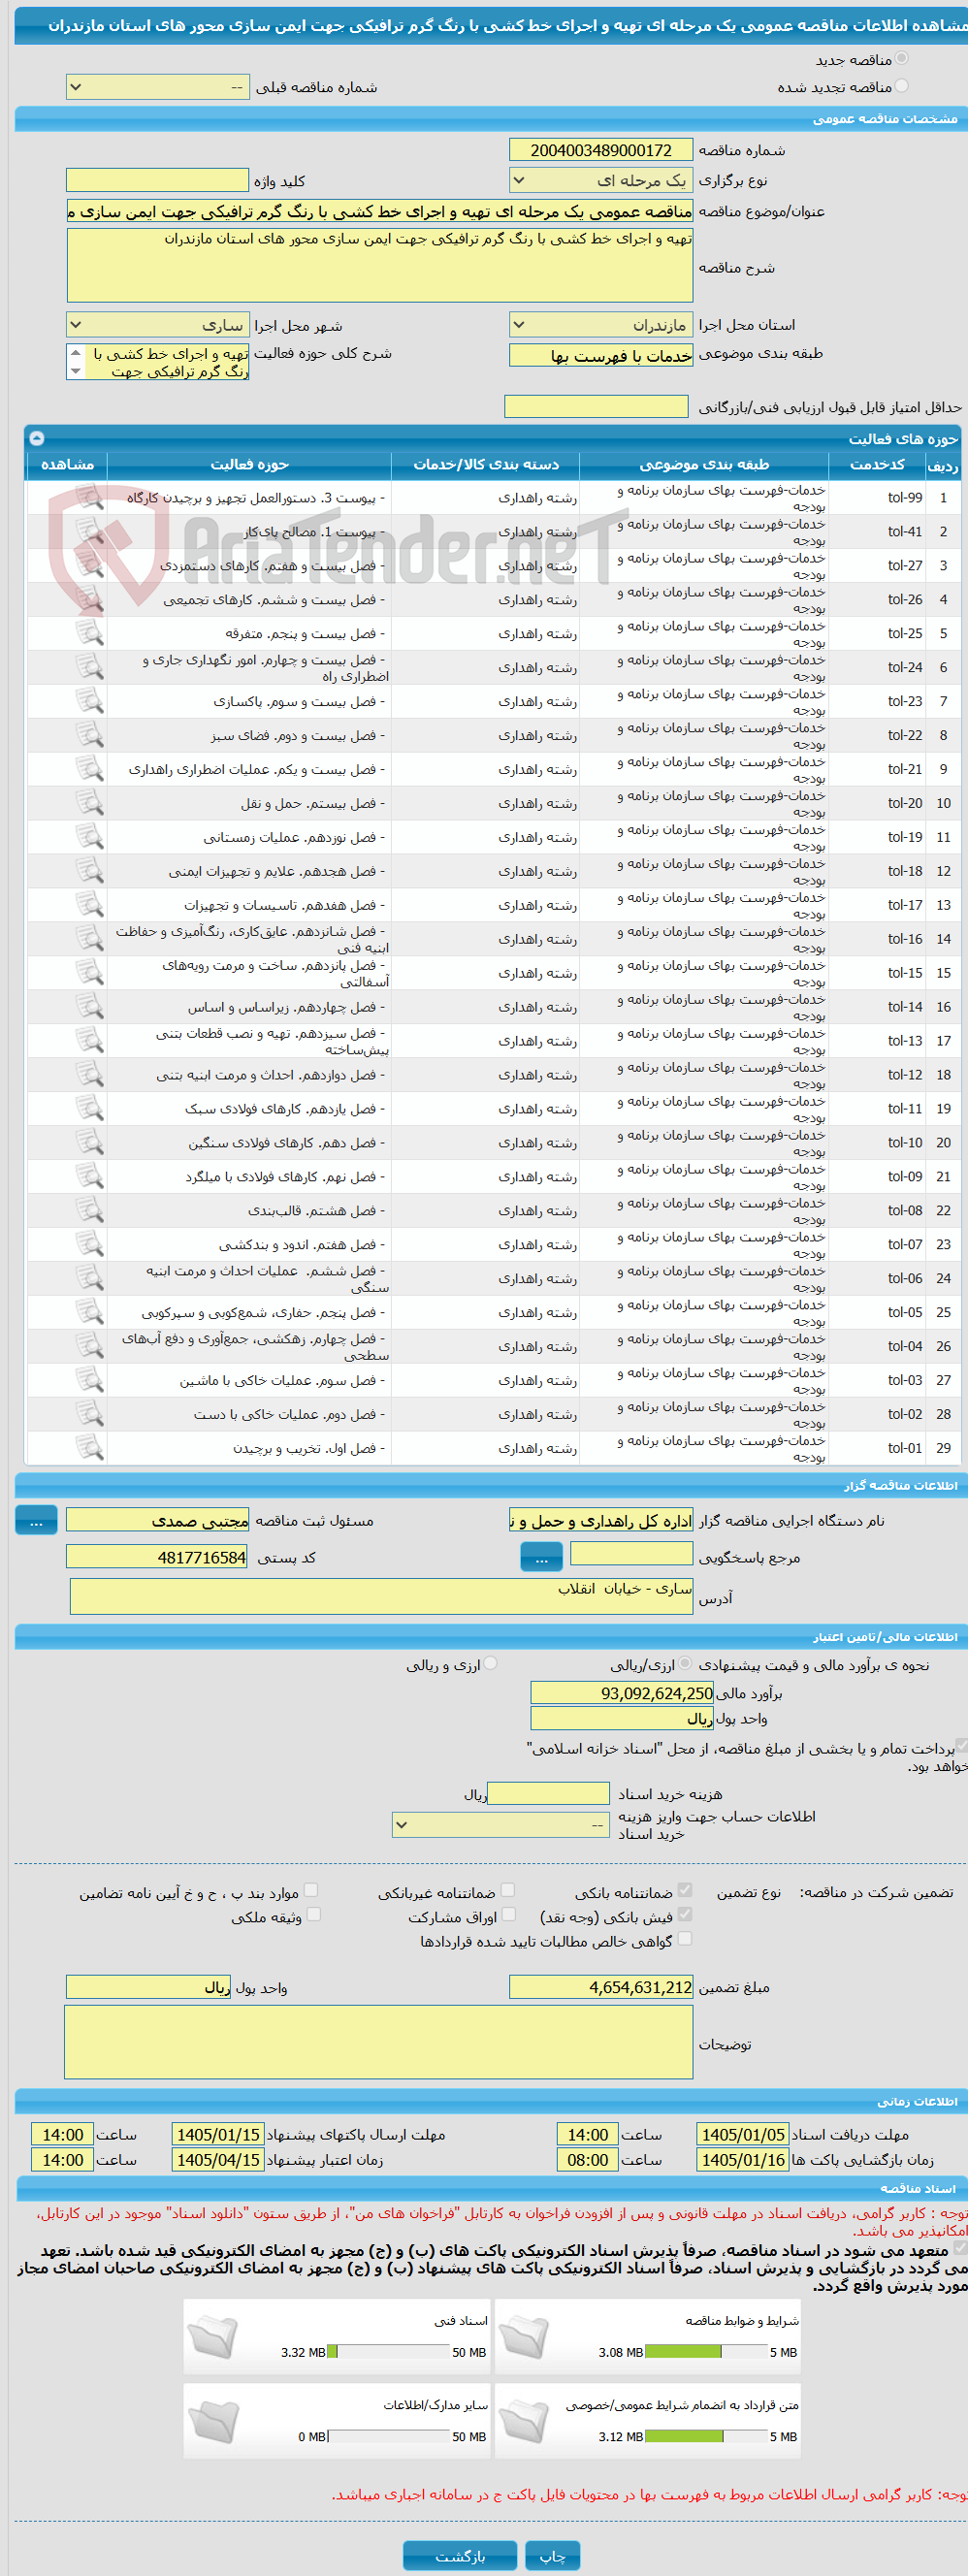Open متن قرارداد folder icon
This screenshot has height=2576, width=968.
coord(524,2420)
